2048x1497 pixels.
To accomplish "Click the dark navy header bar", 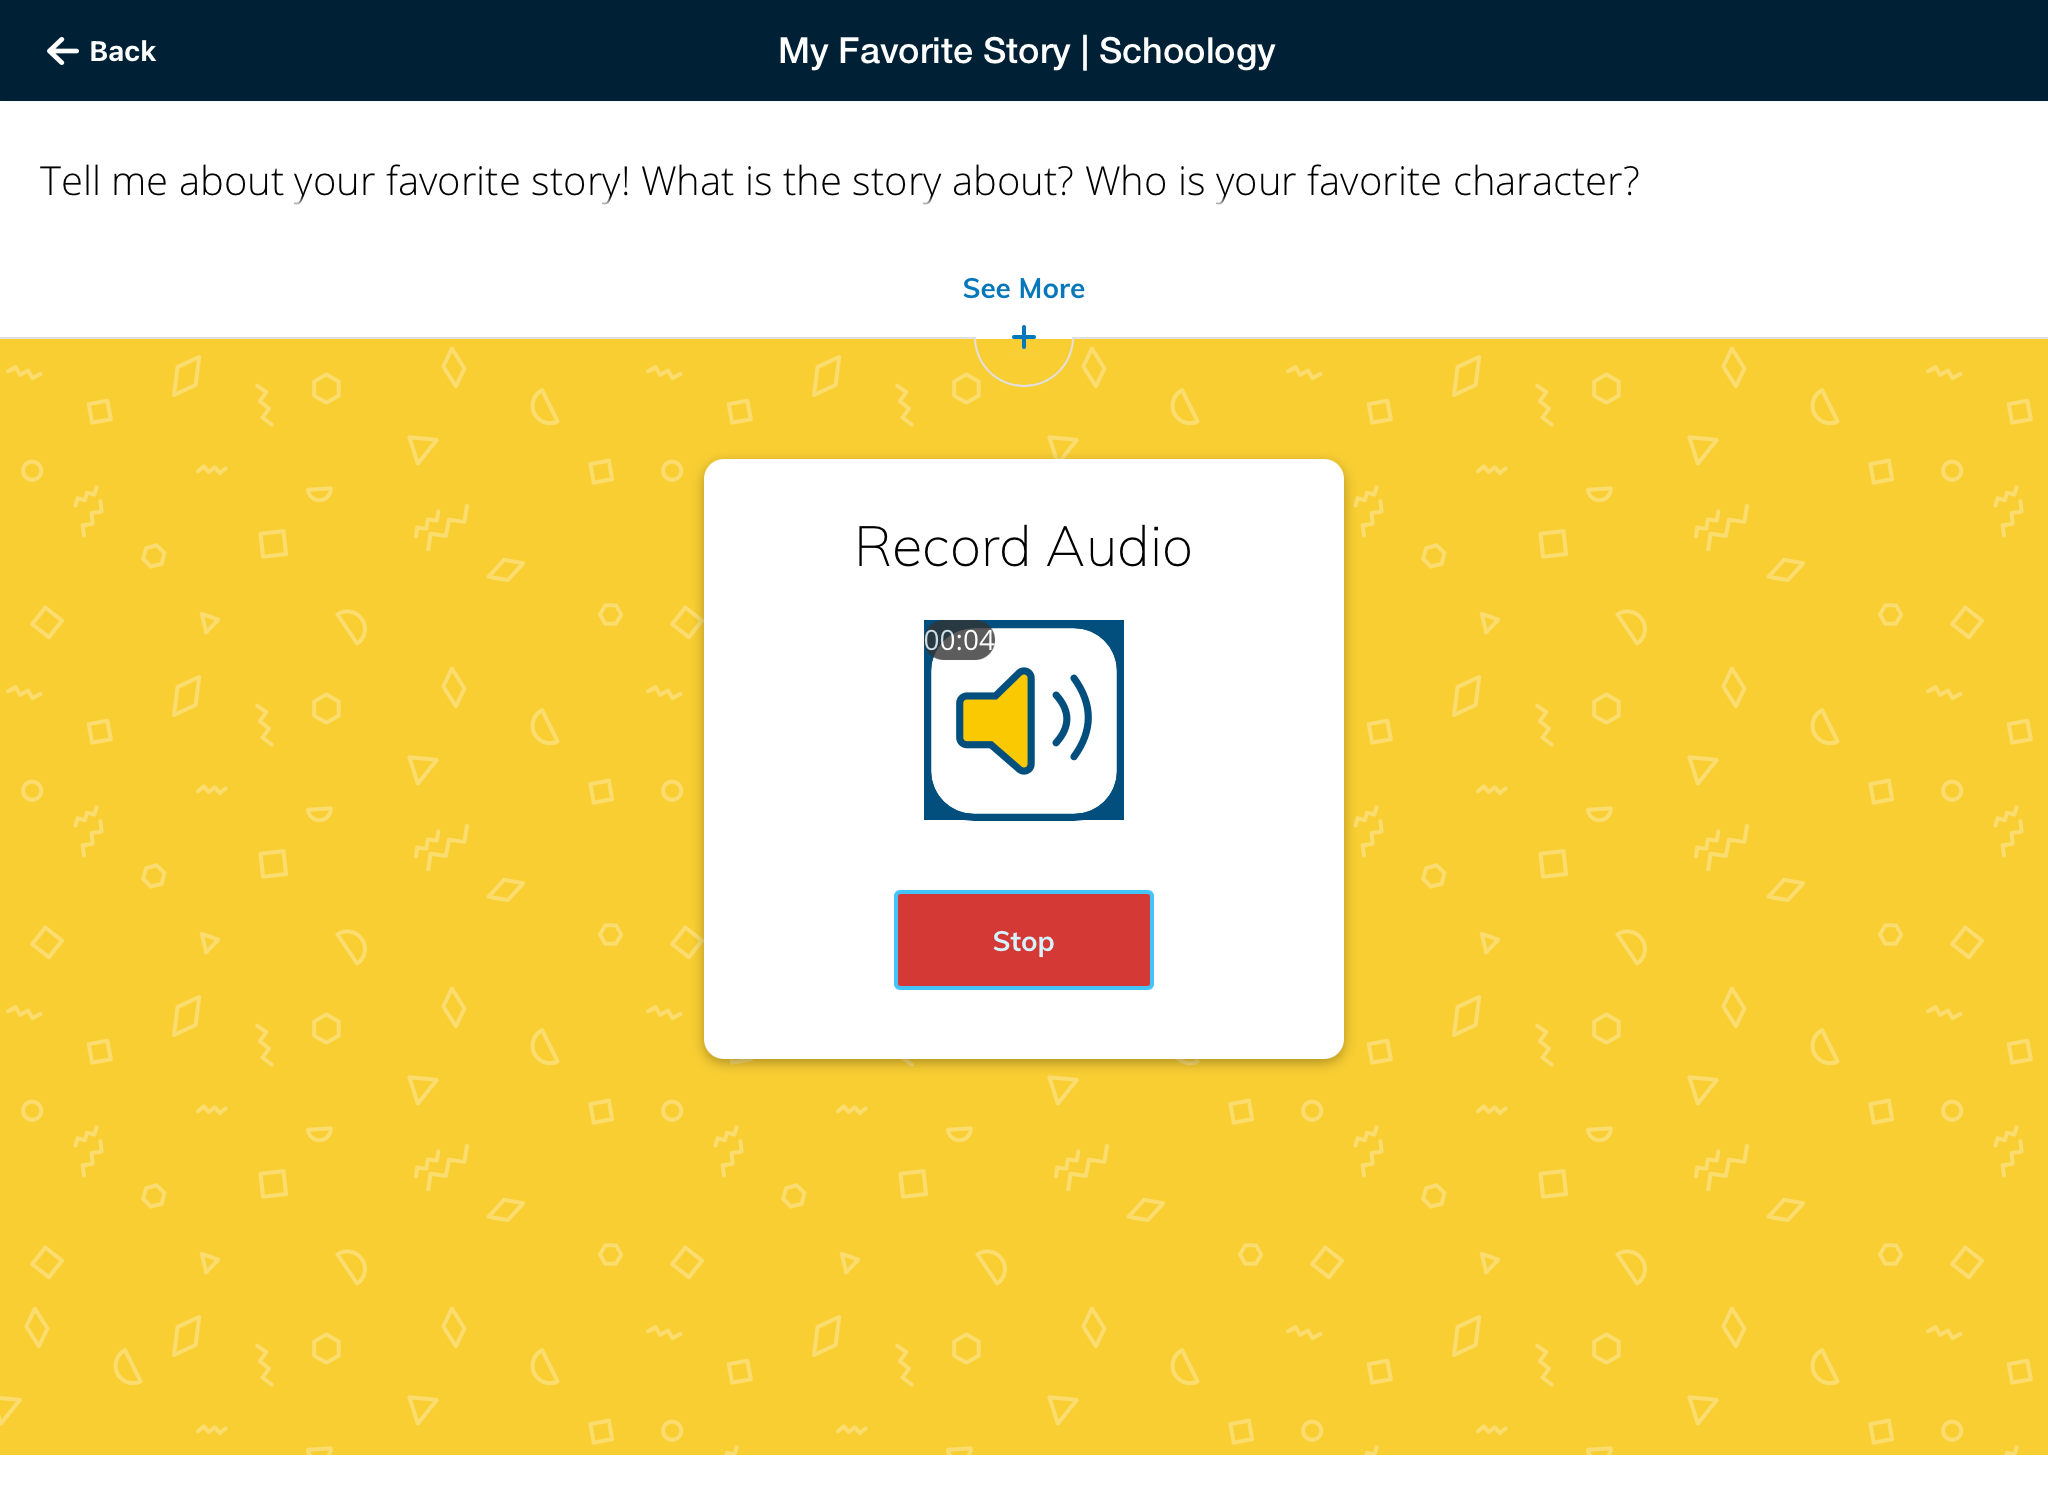I will [1600, 50].
